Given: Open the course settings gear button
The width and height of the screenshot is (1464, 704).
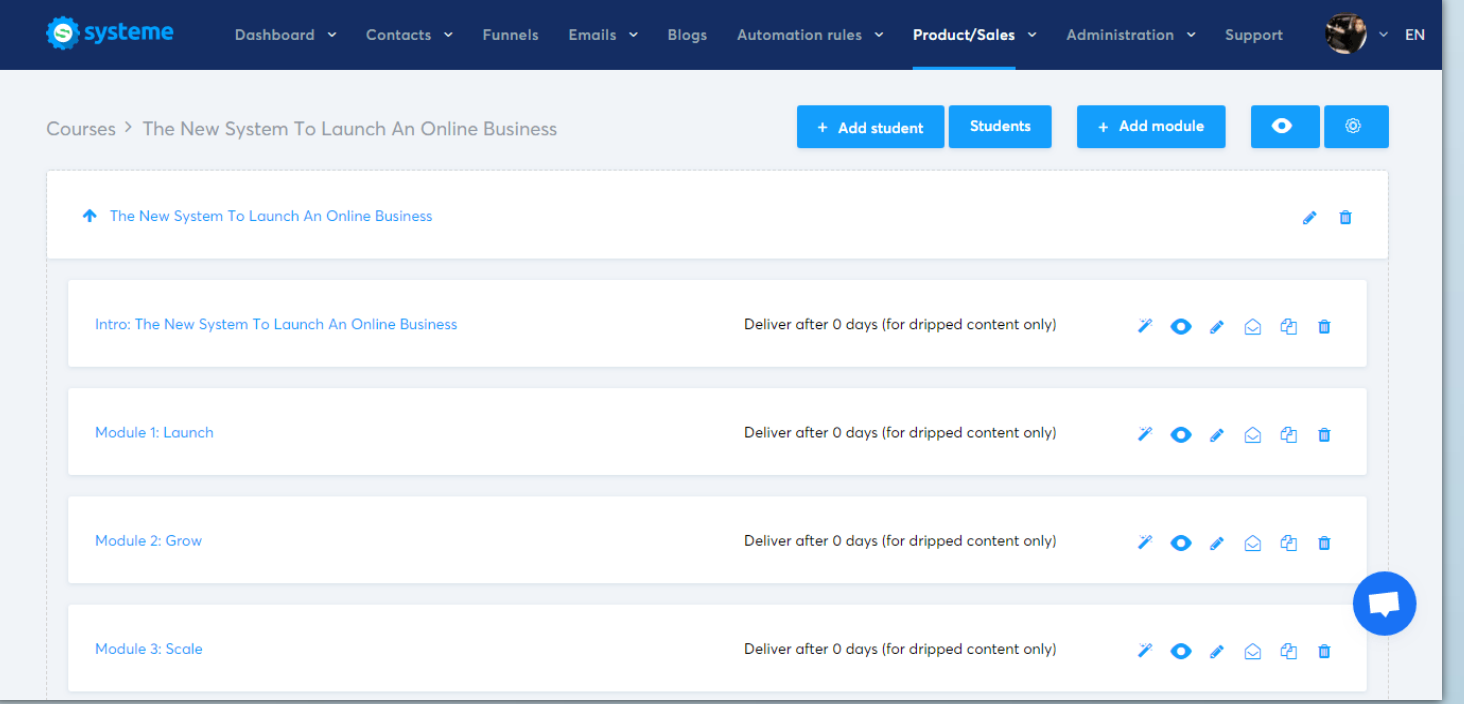Looking at the screenshot, I should [x=1355, y=127].
